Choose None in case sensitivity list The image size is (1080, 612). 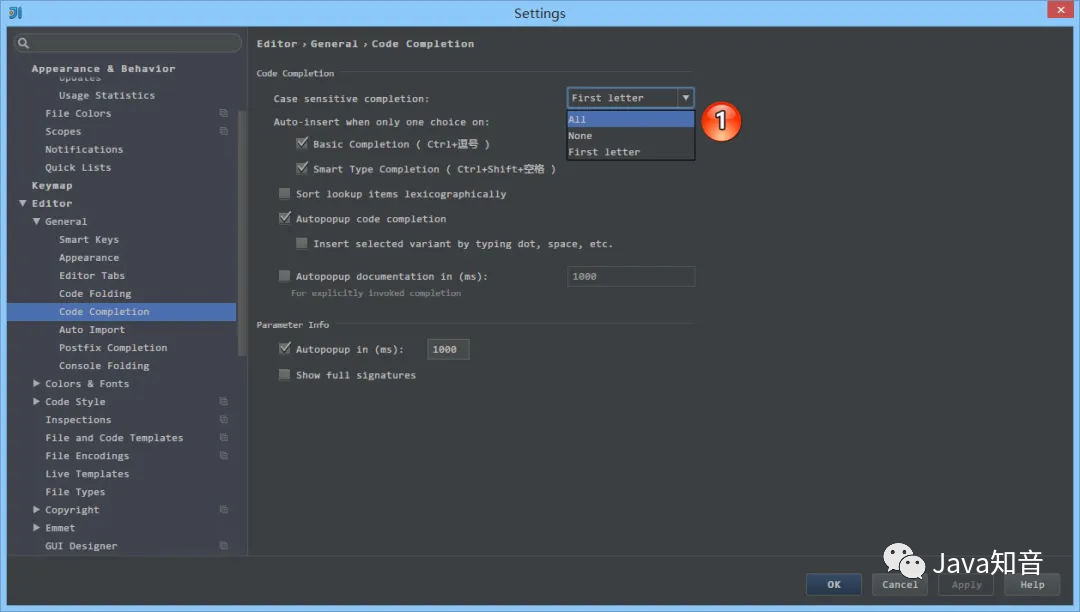pos(630,136)
